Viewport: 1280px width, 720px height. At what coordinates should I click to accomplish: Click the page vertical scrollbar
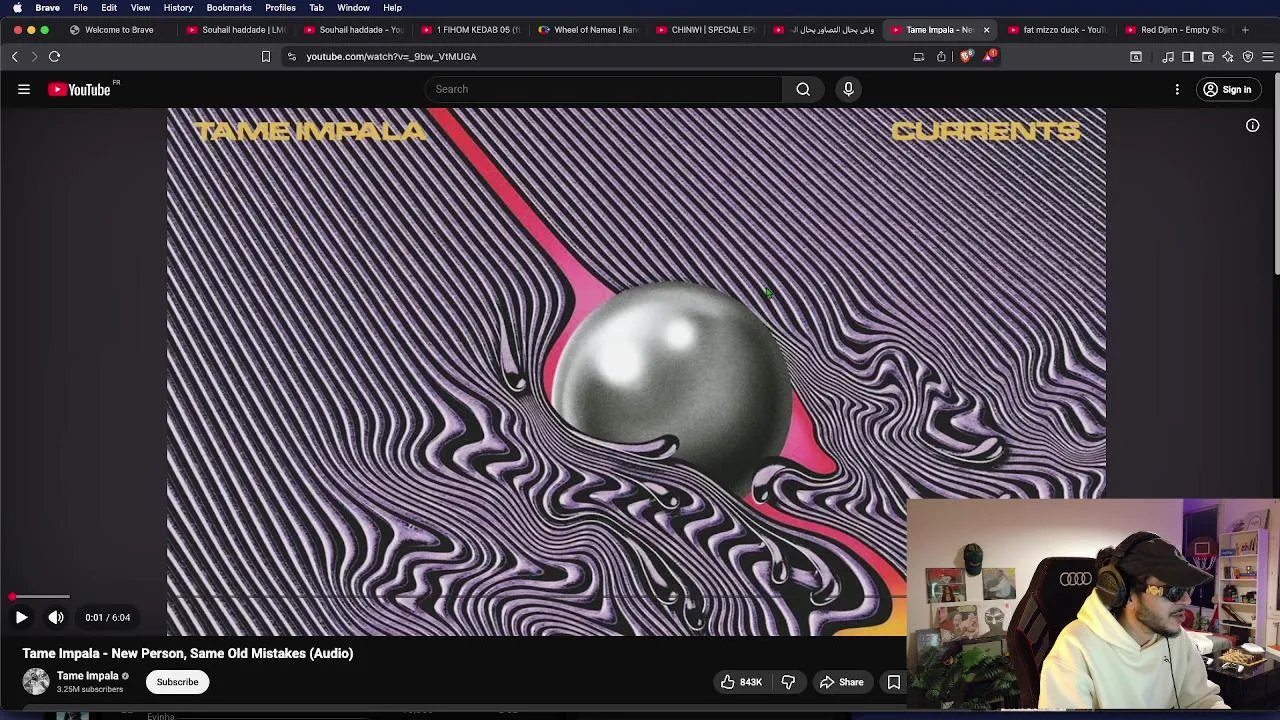click(1276, 175)
